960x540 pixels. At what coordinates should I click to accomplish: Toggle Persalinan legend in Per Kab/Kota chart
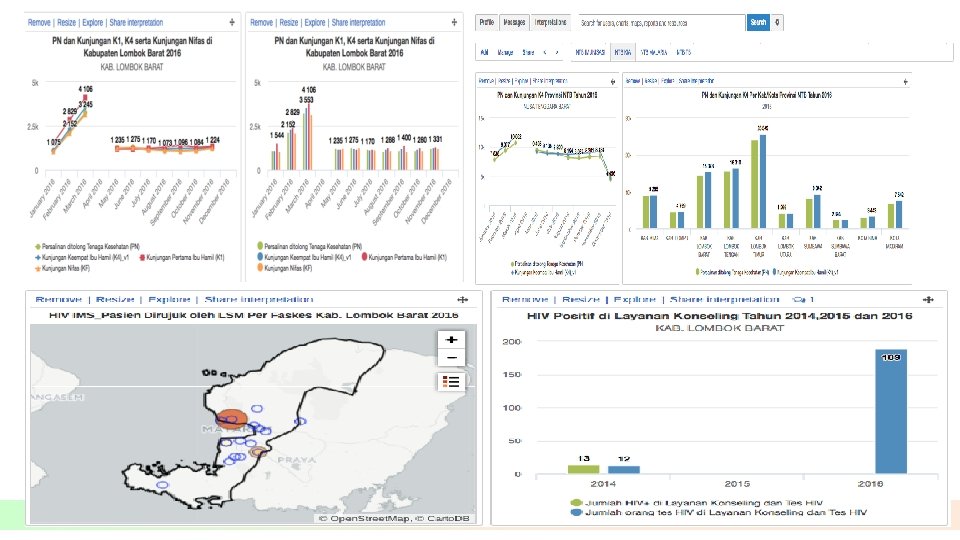click(x=732, y=272)
